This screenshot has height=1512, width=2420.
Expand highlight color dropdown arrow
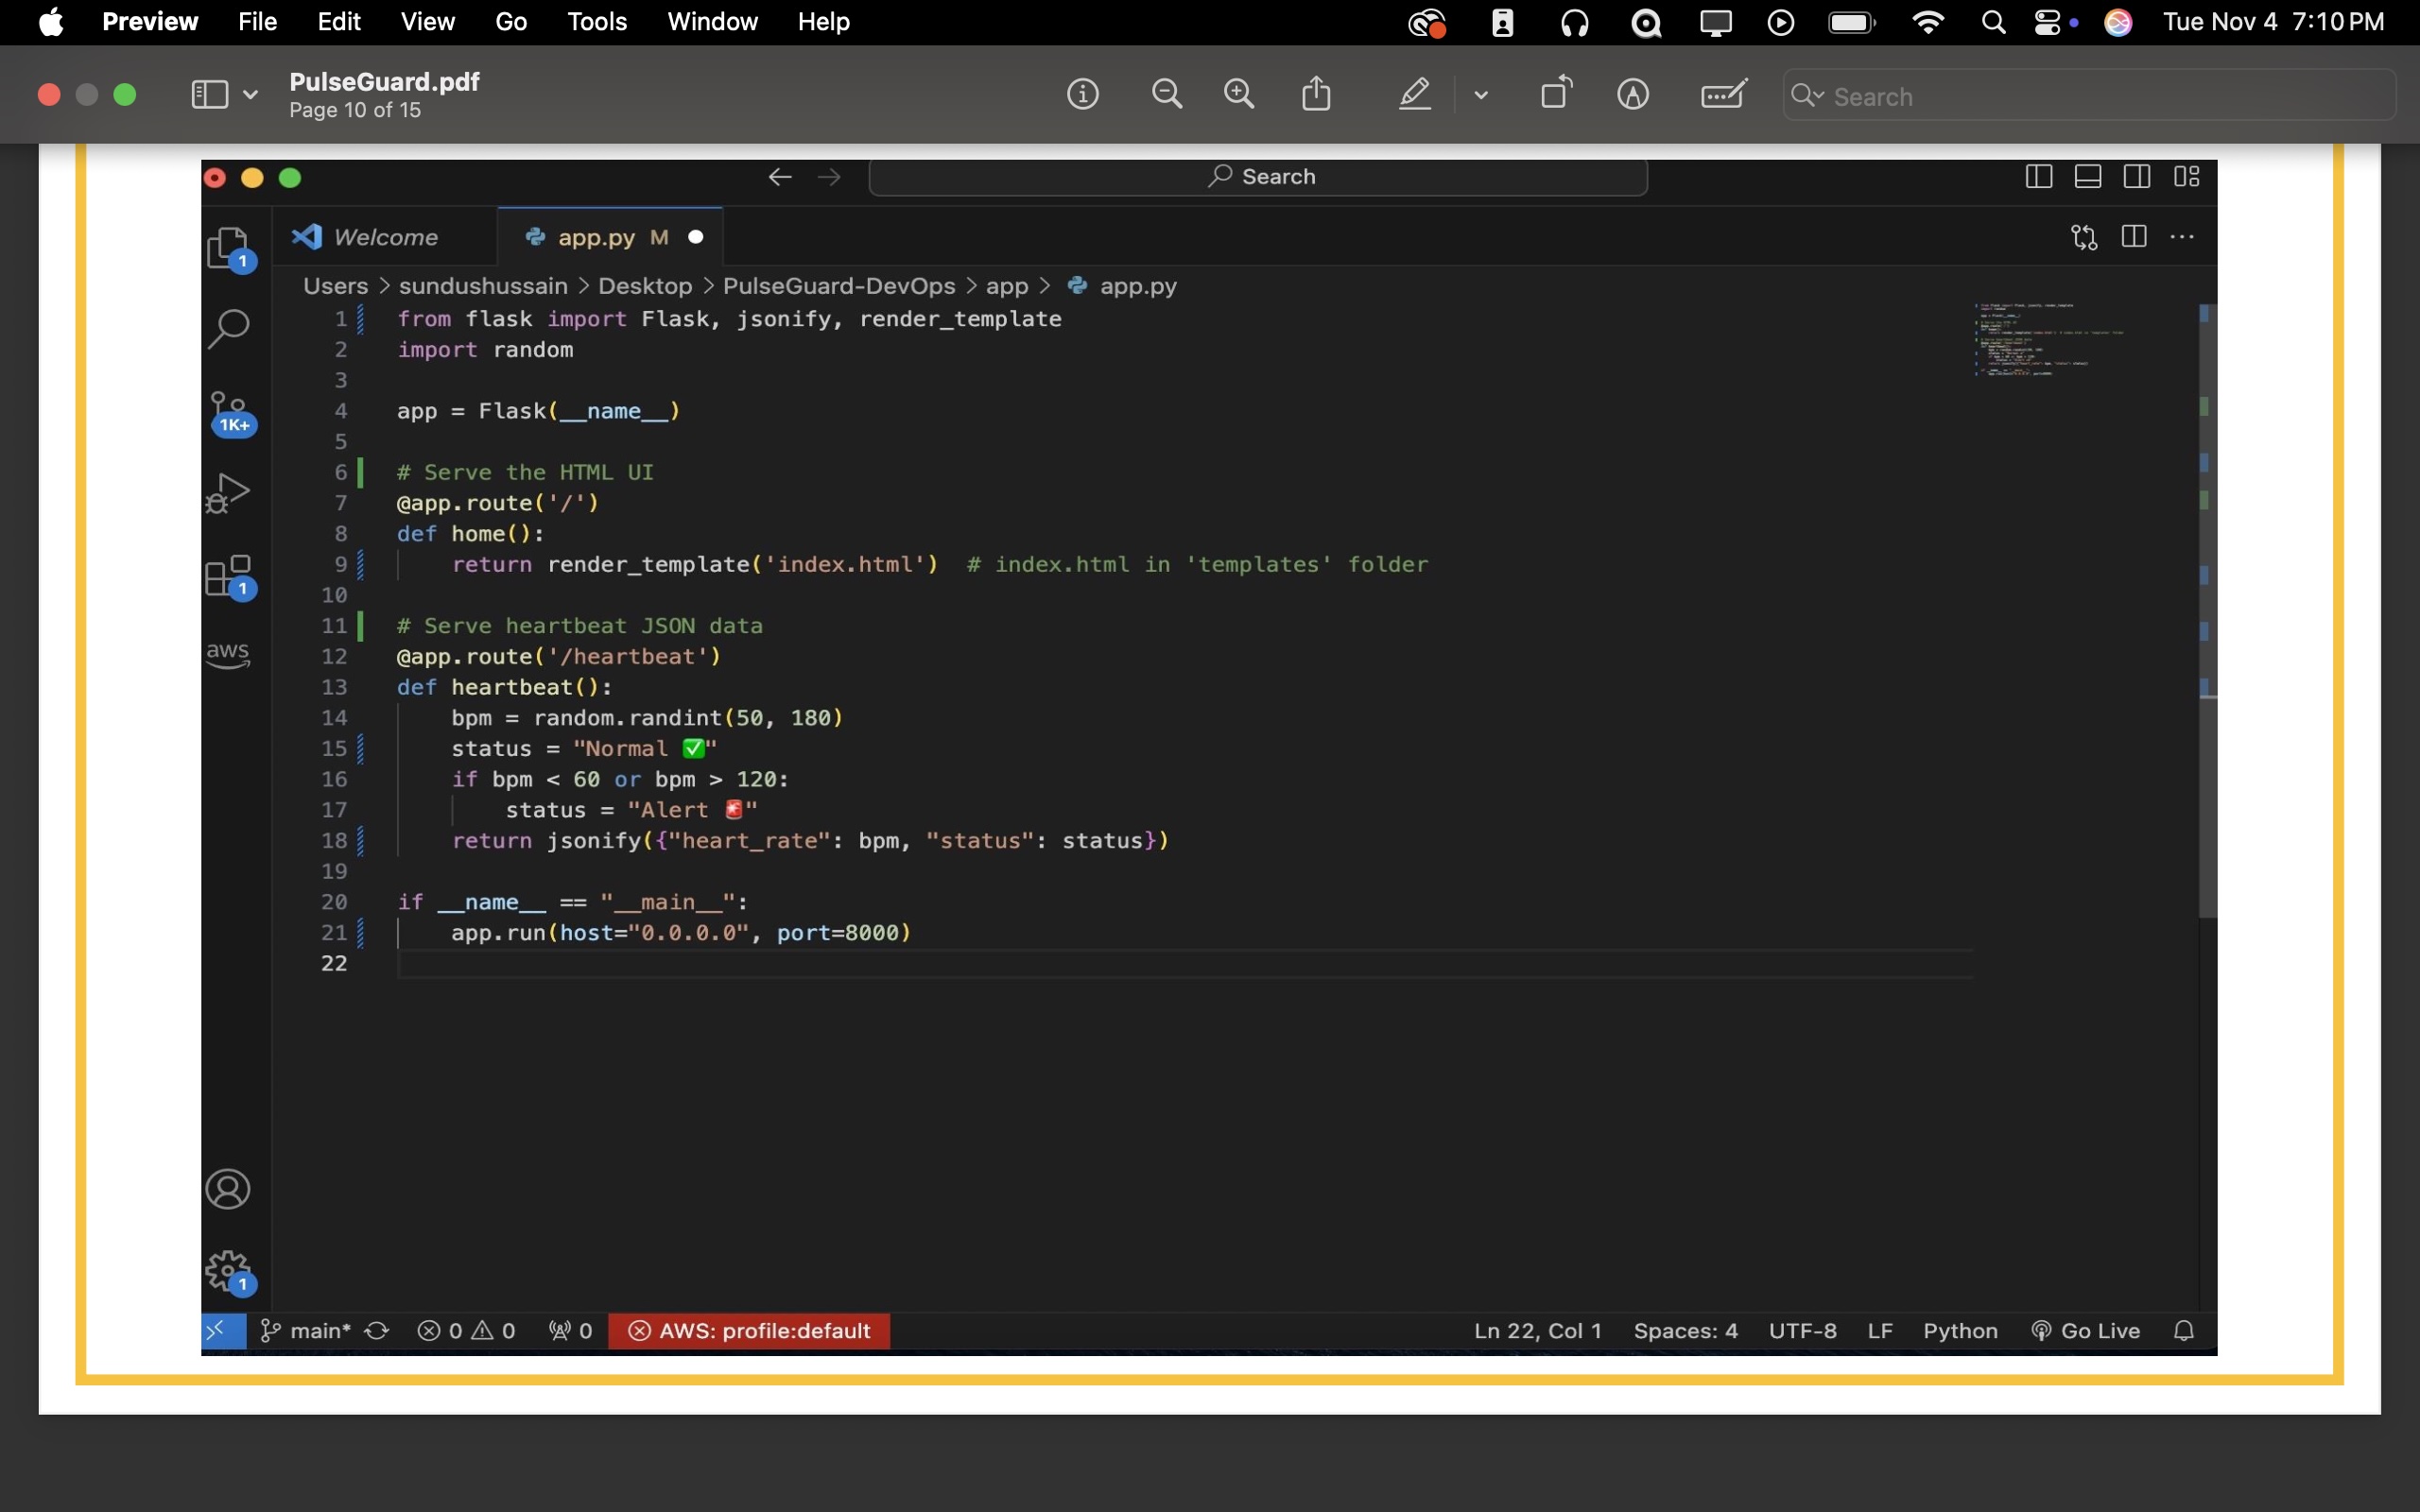1482,96
